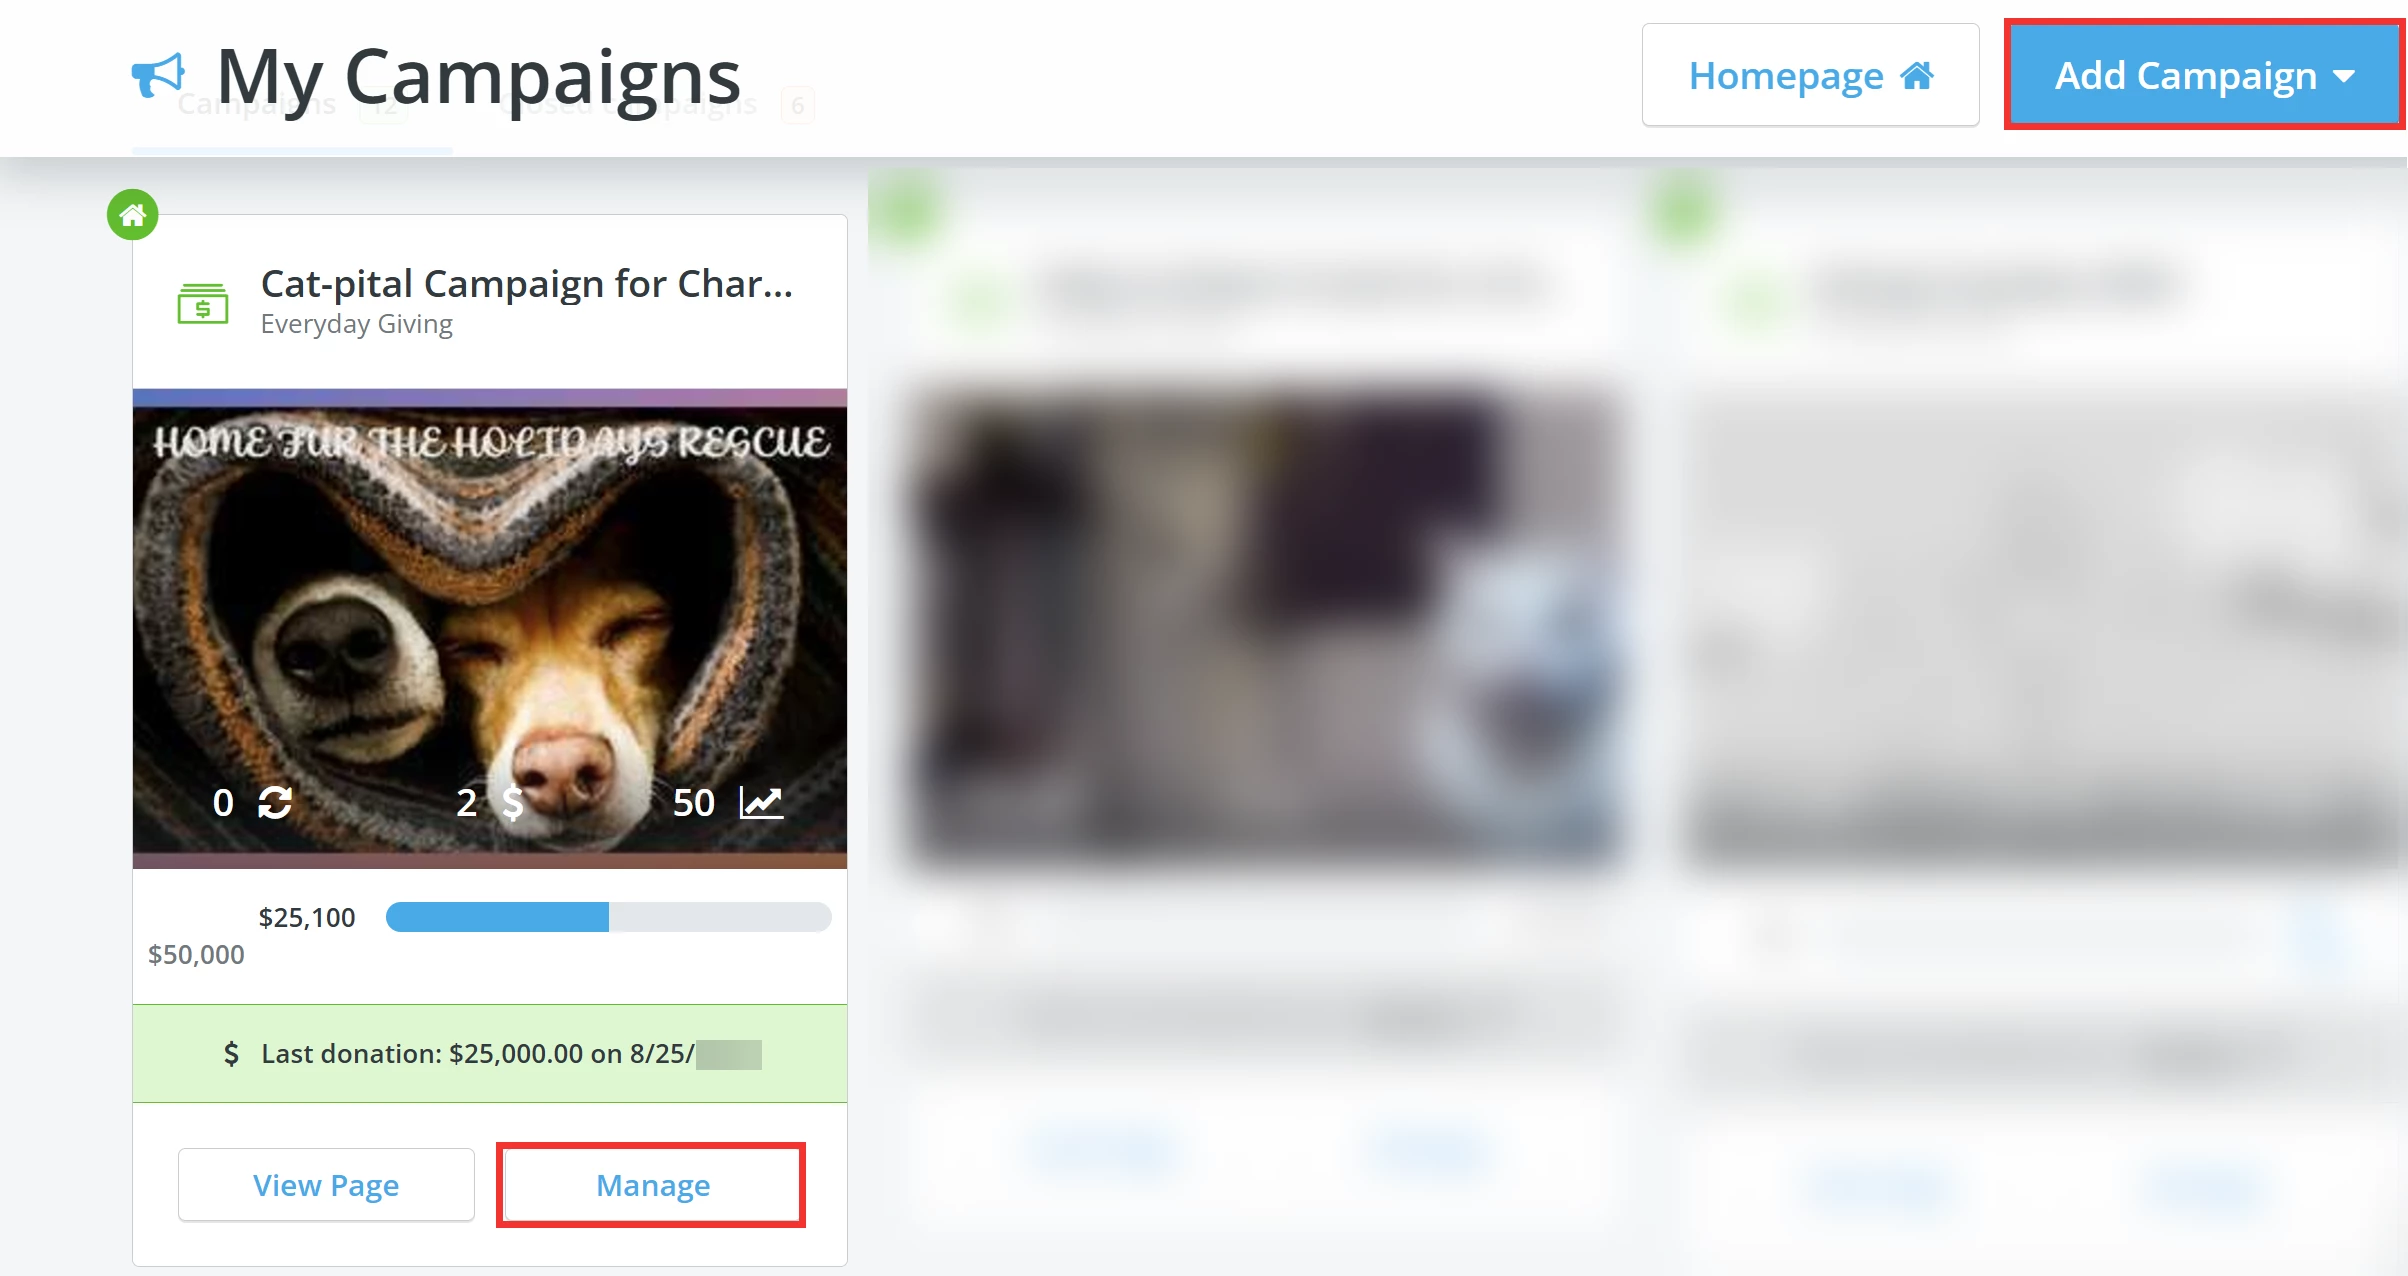Open the Cat-pital Campaign for Char... title

[x=527, y=284]
